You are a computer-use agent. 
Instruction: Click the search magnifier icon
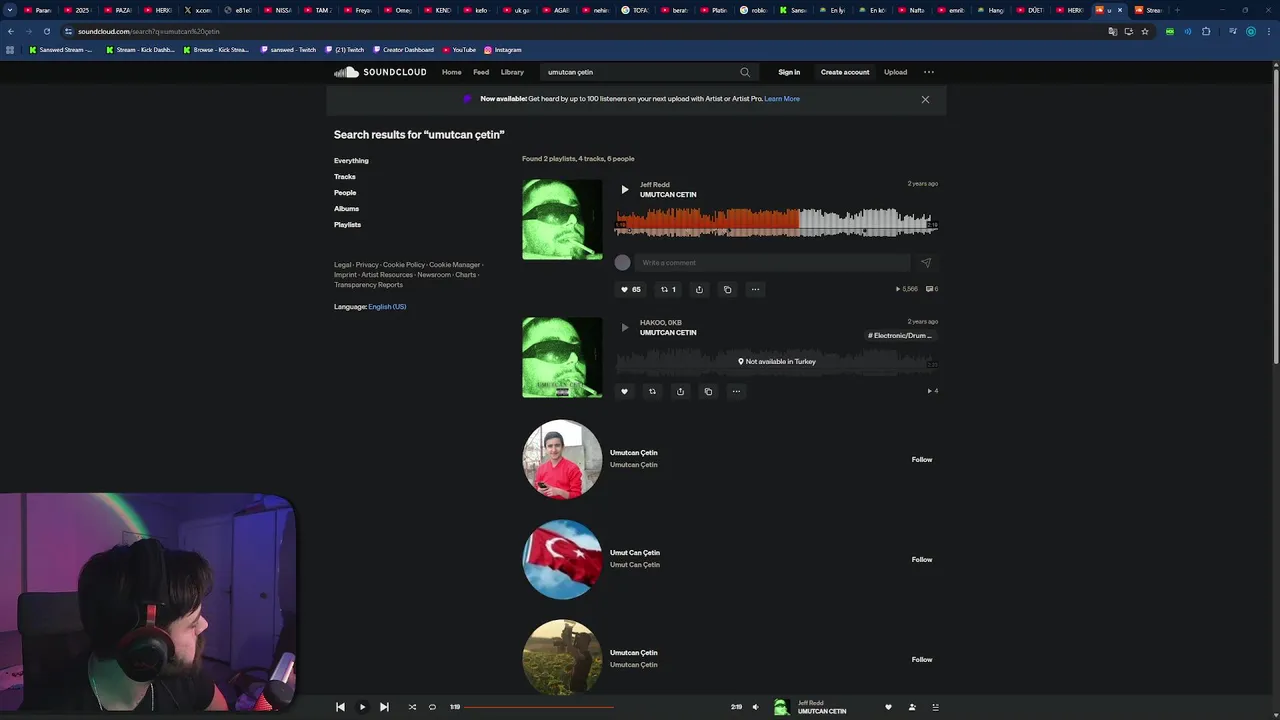pos(745,72)
